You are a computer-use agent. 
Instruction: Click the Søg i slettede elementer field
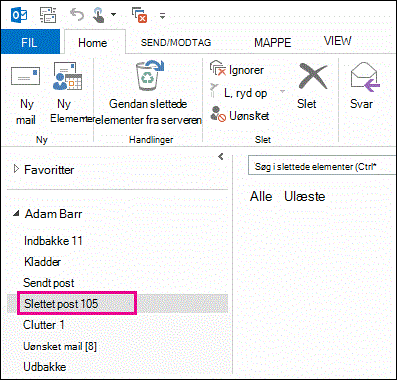pos(323,166)
